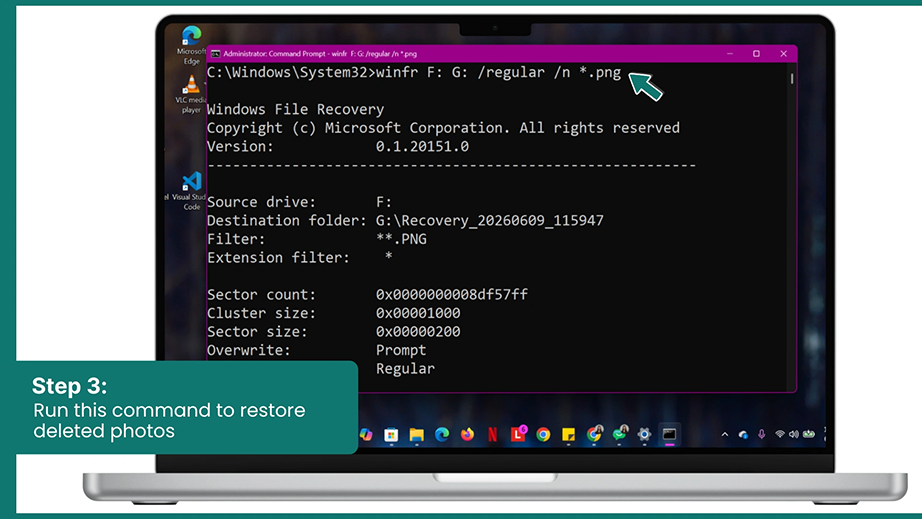
Task: Click the Command Prompt title bar icon
Action: tap(215, 53)
